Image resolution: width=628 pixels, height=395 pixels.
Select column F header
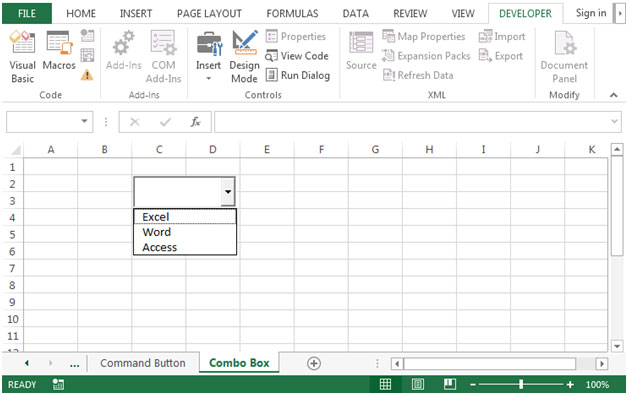click(321, 150)
